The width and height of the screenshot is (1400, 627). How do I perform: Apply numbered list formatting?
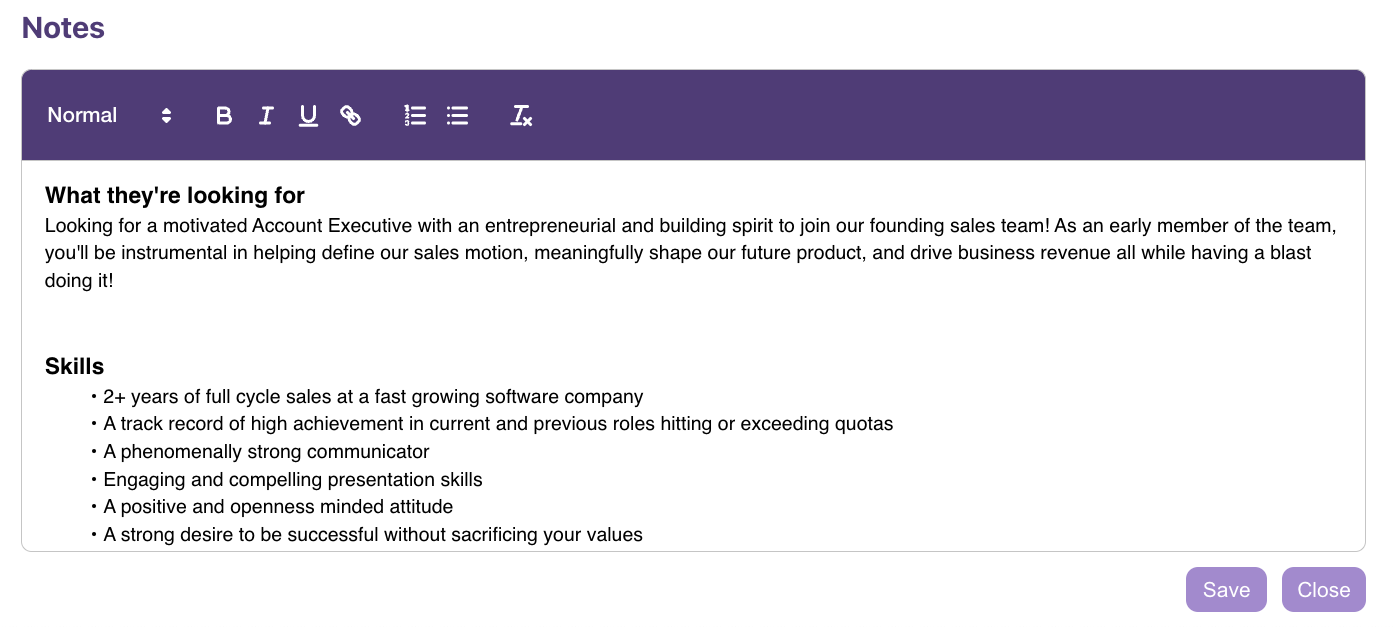pyautogui.click(x=415, y=116)
